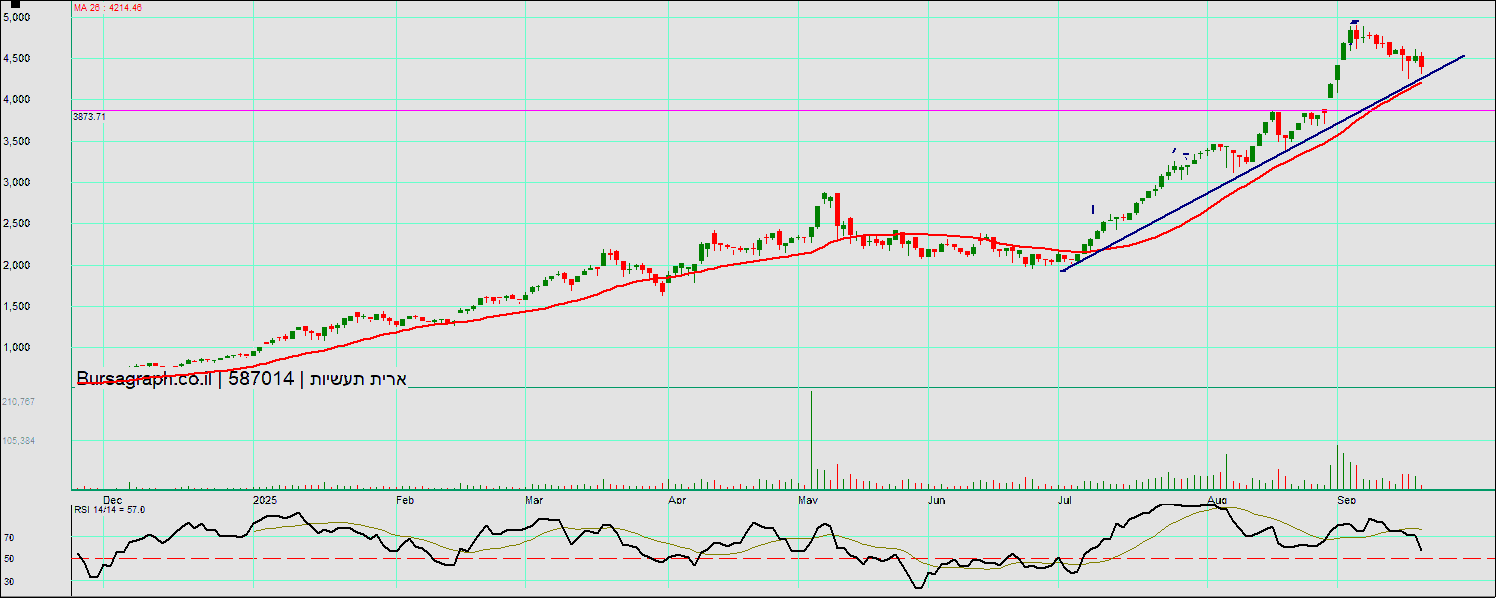This screenshot has height=598, width=1496.
Task: Select the MA 26 indicator label
Action: point(108,8)
